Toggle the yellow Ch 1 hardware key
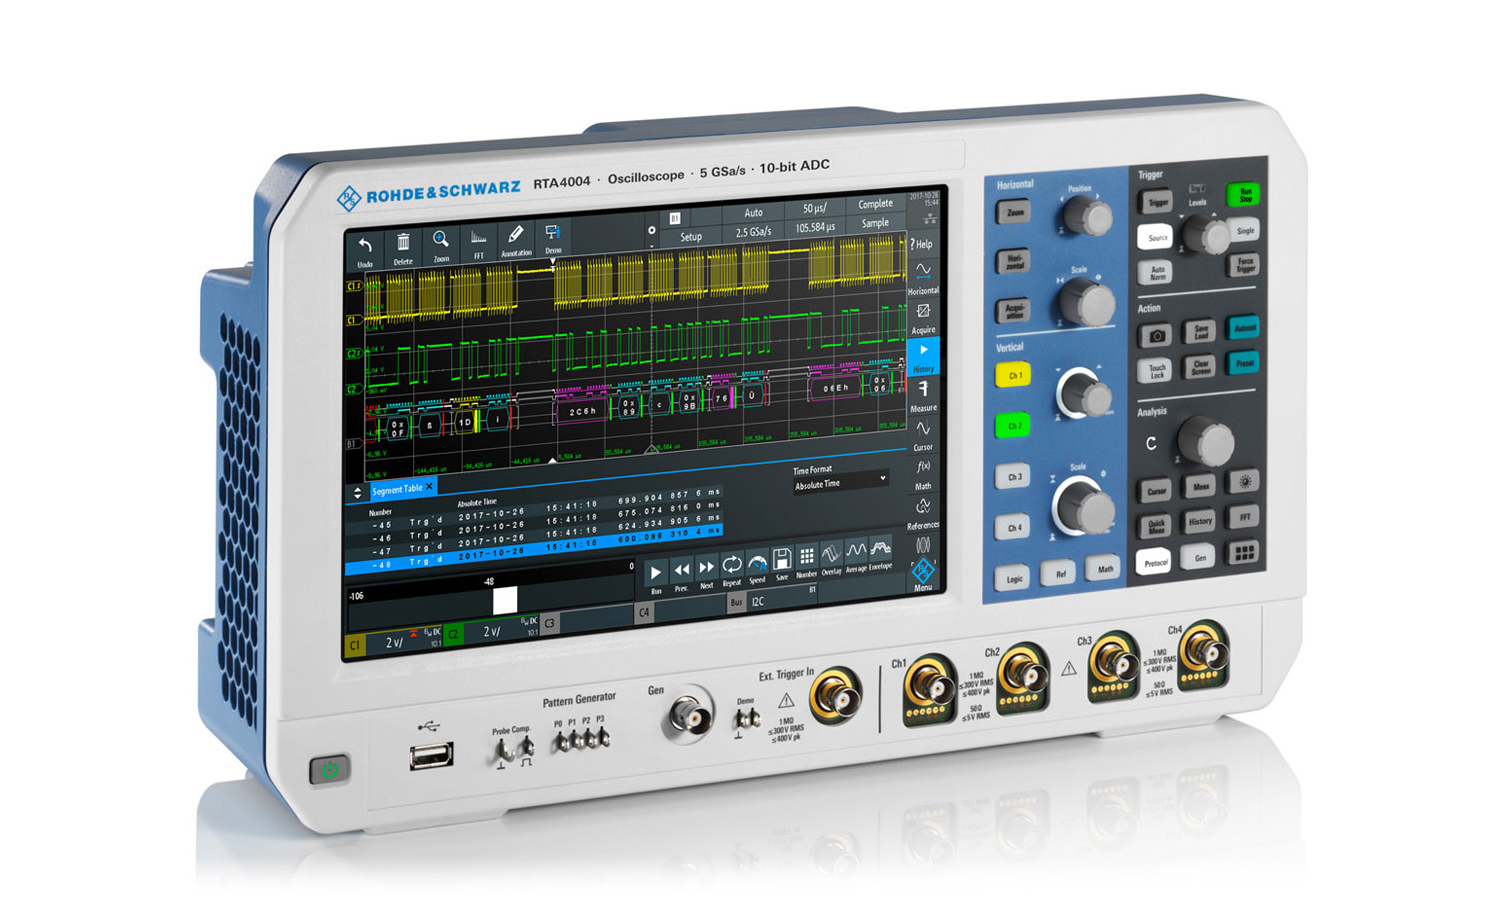 pos(1014,376)
